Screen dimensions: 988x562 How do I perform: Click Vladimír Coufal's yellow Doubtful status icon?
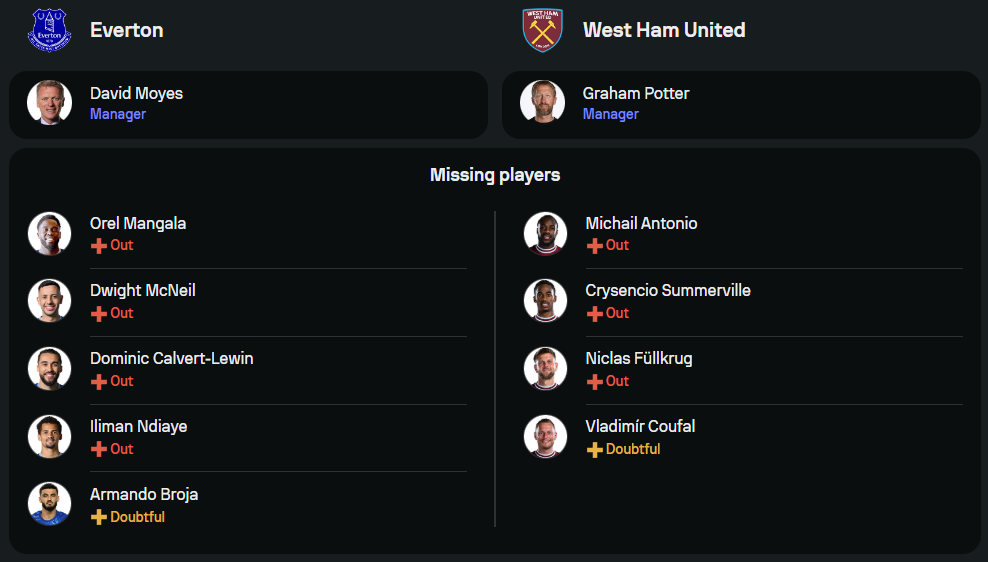tap(594, 449)
